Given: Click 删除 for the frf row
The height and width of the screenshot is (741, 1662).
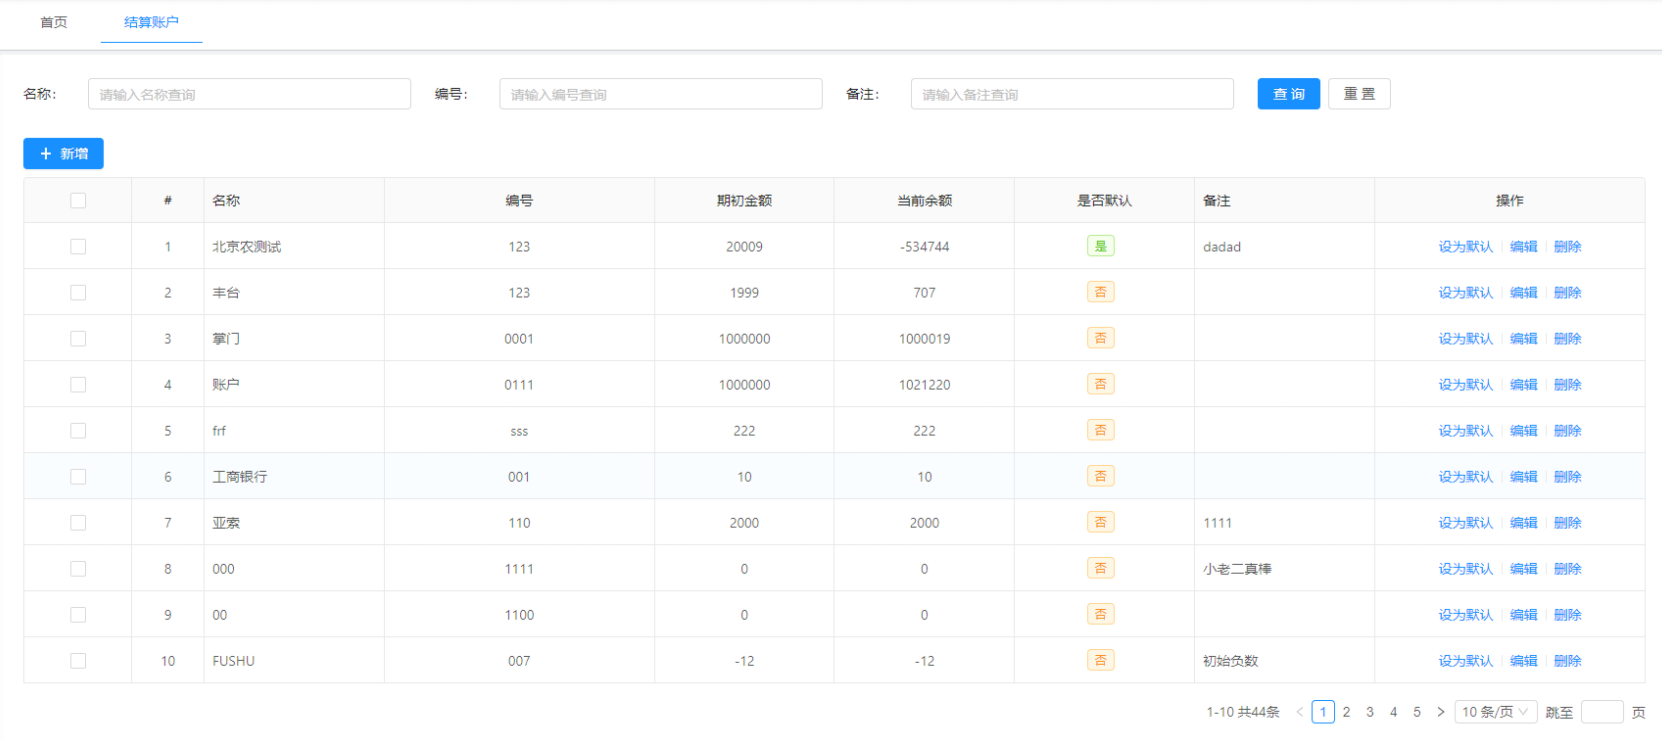Looking at the screenshot, I should [1567, 431].
